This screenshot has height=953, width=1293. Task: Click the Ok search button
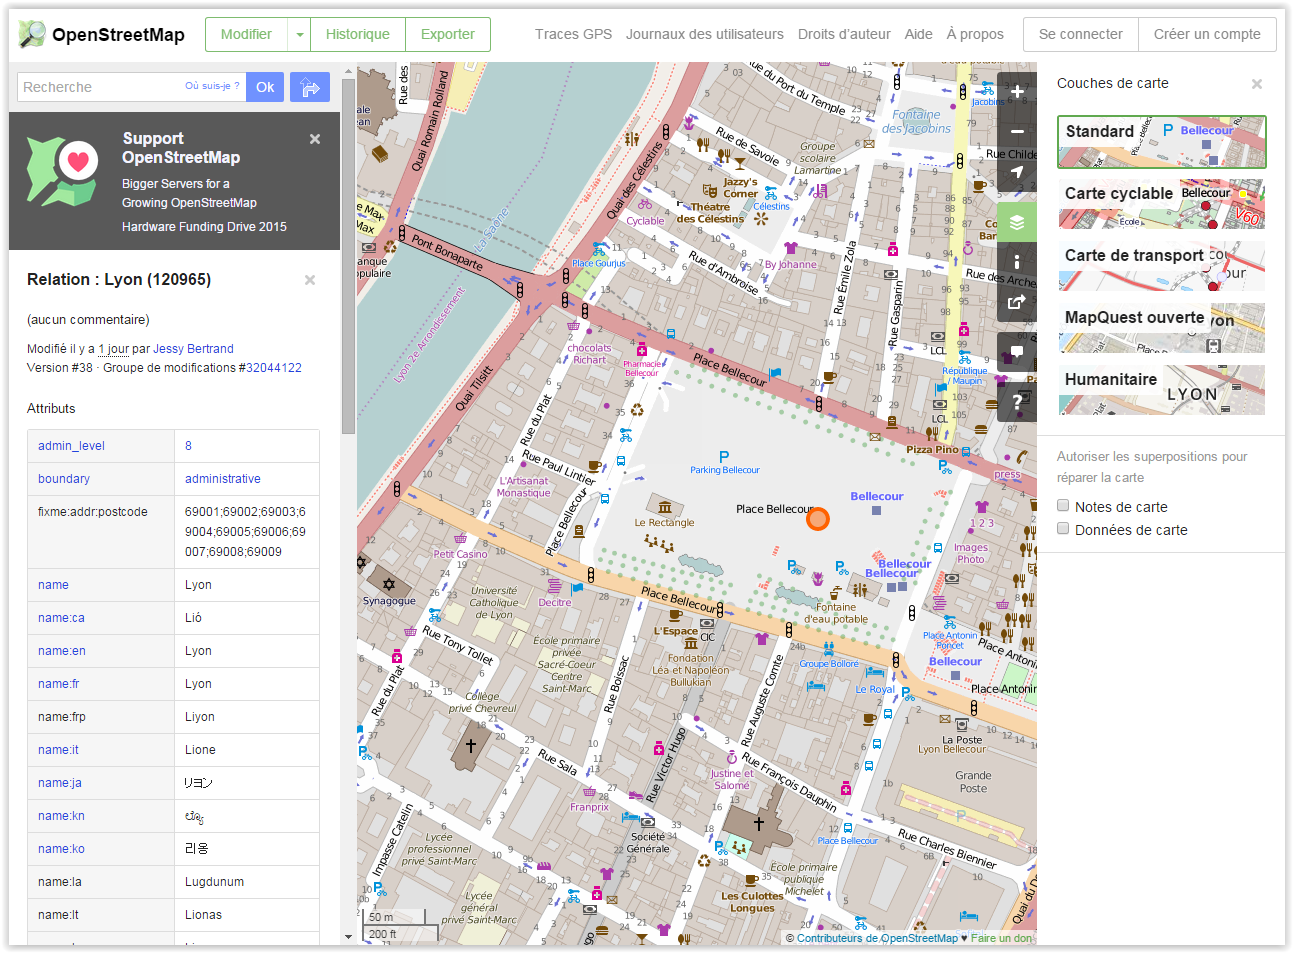tap(265, 87)
